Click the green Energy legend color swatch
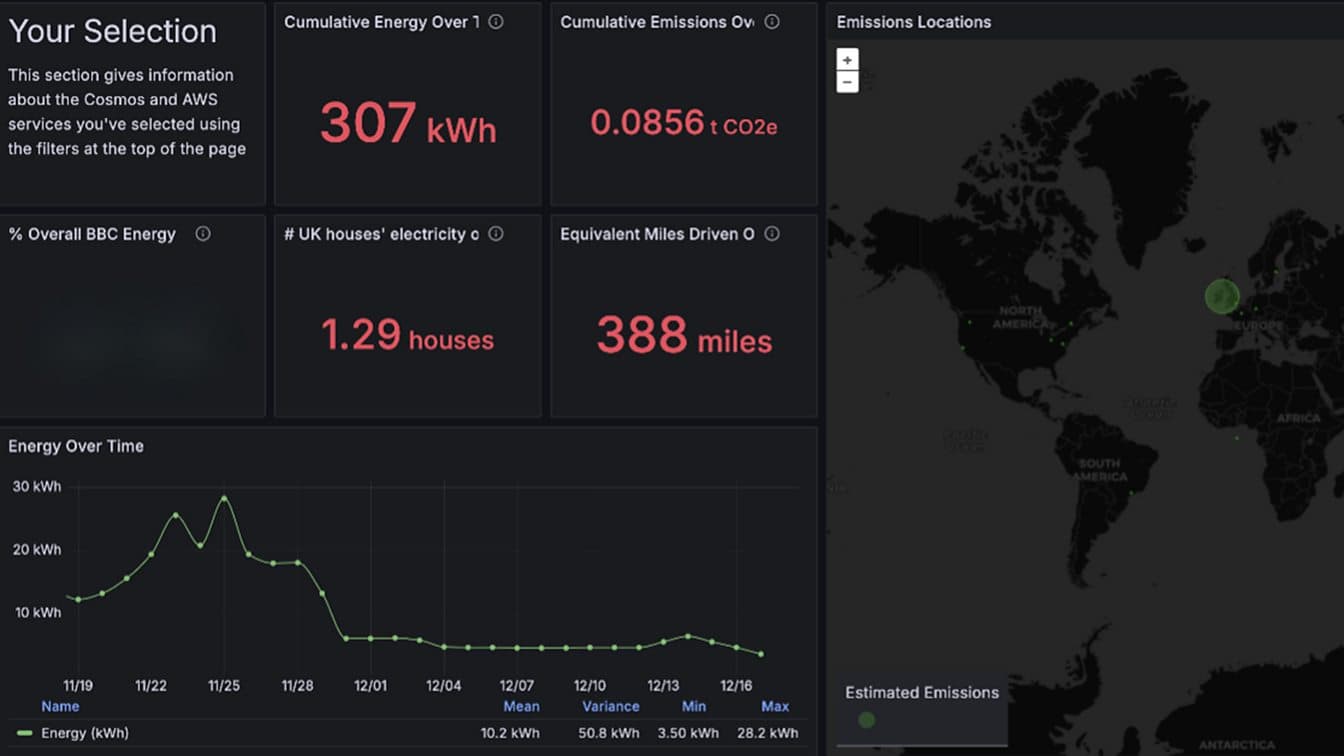This screenshot has height=756, width=1344. click(22, 732)
